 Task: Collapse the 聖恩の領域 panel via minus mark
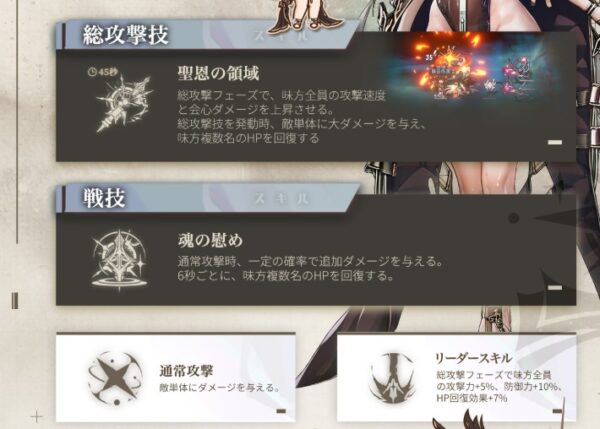point(555,142)
